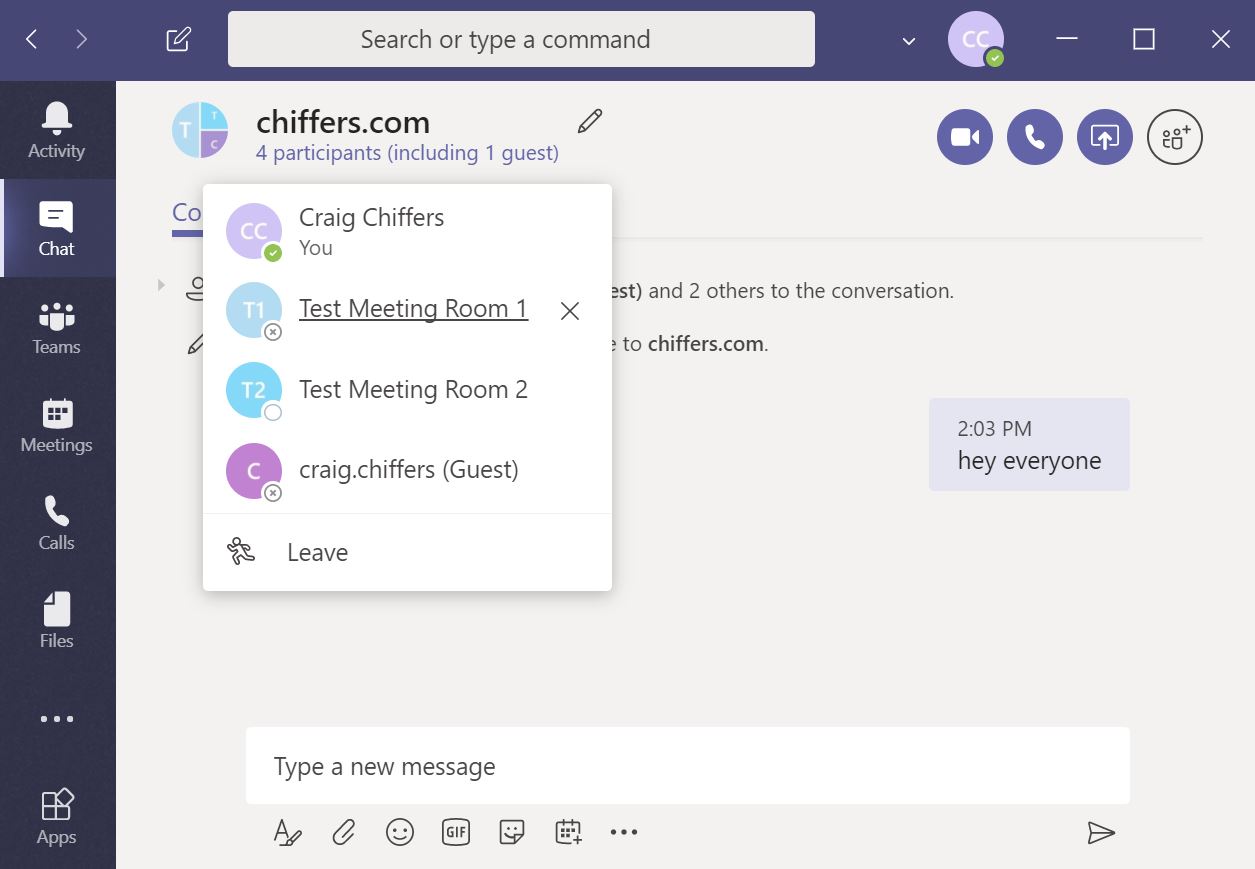Share your screen

tap(1105, 137)
